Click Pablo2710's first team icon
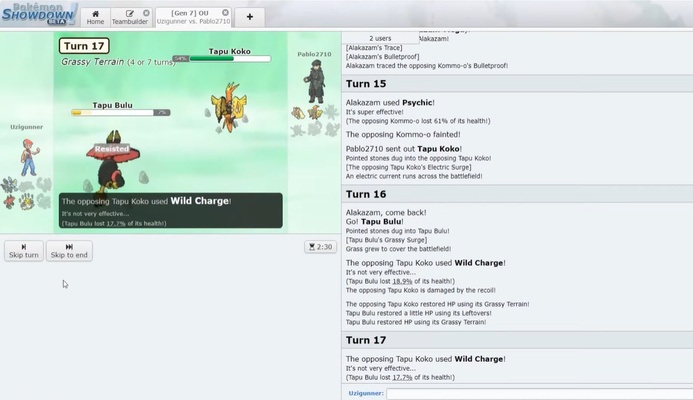This screenshot has height=400, width=693. [298, 113]
